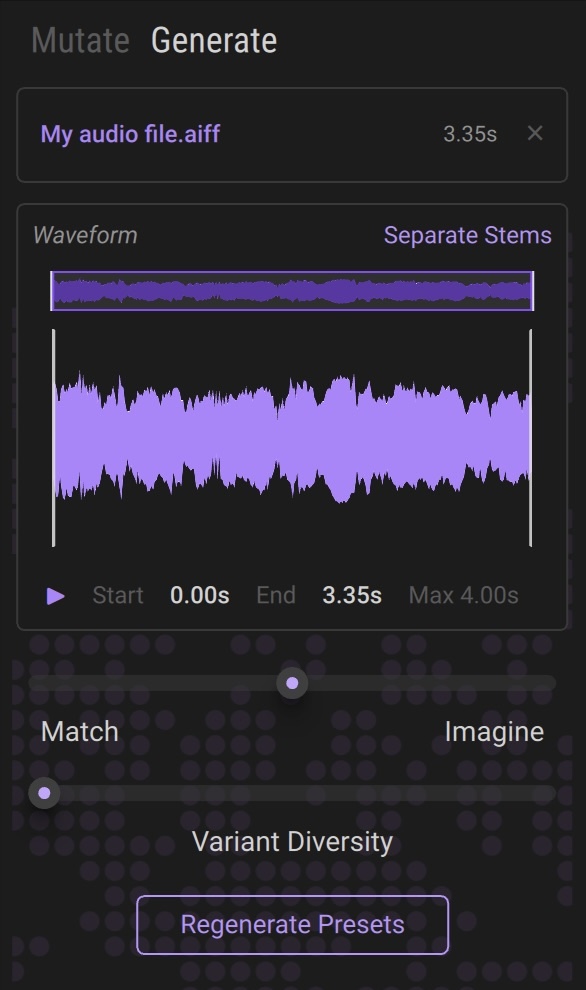Image resolution: width=586 pixels, height=990 pixels.
Task: Remove audio file with X icon
Action: pos(535,133)
